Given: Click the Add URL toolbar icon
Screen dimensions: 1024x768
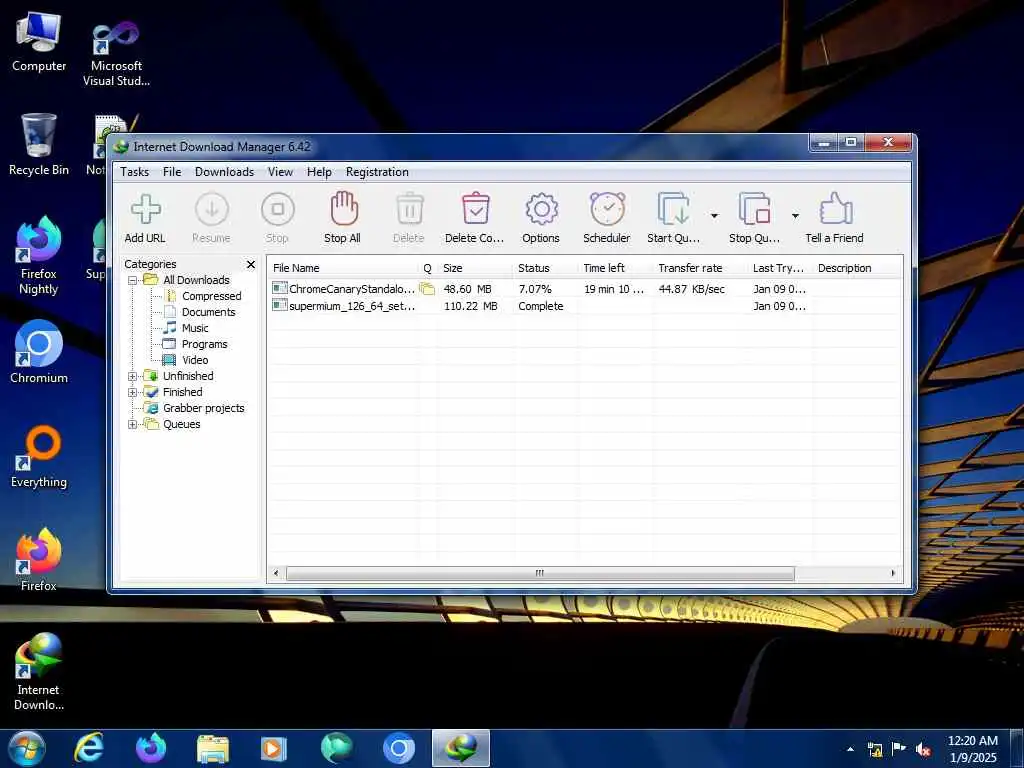Looking at the screenshot, I should [146, 209].
